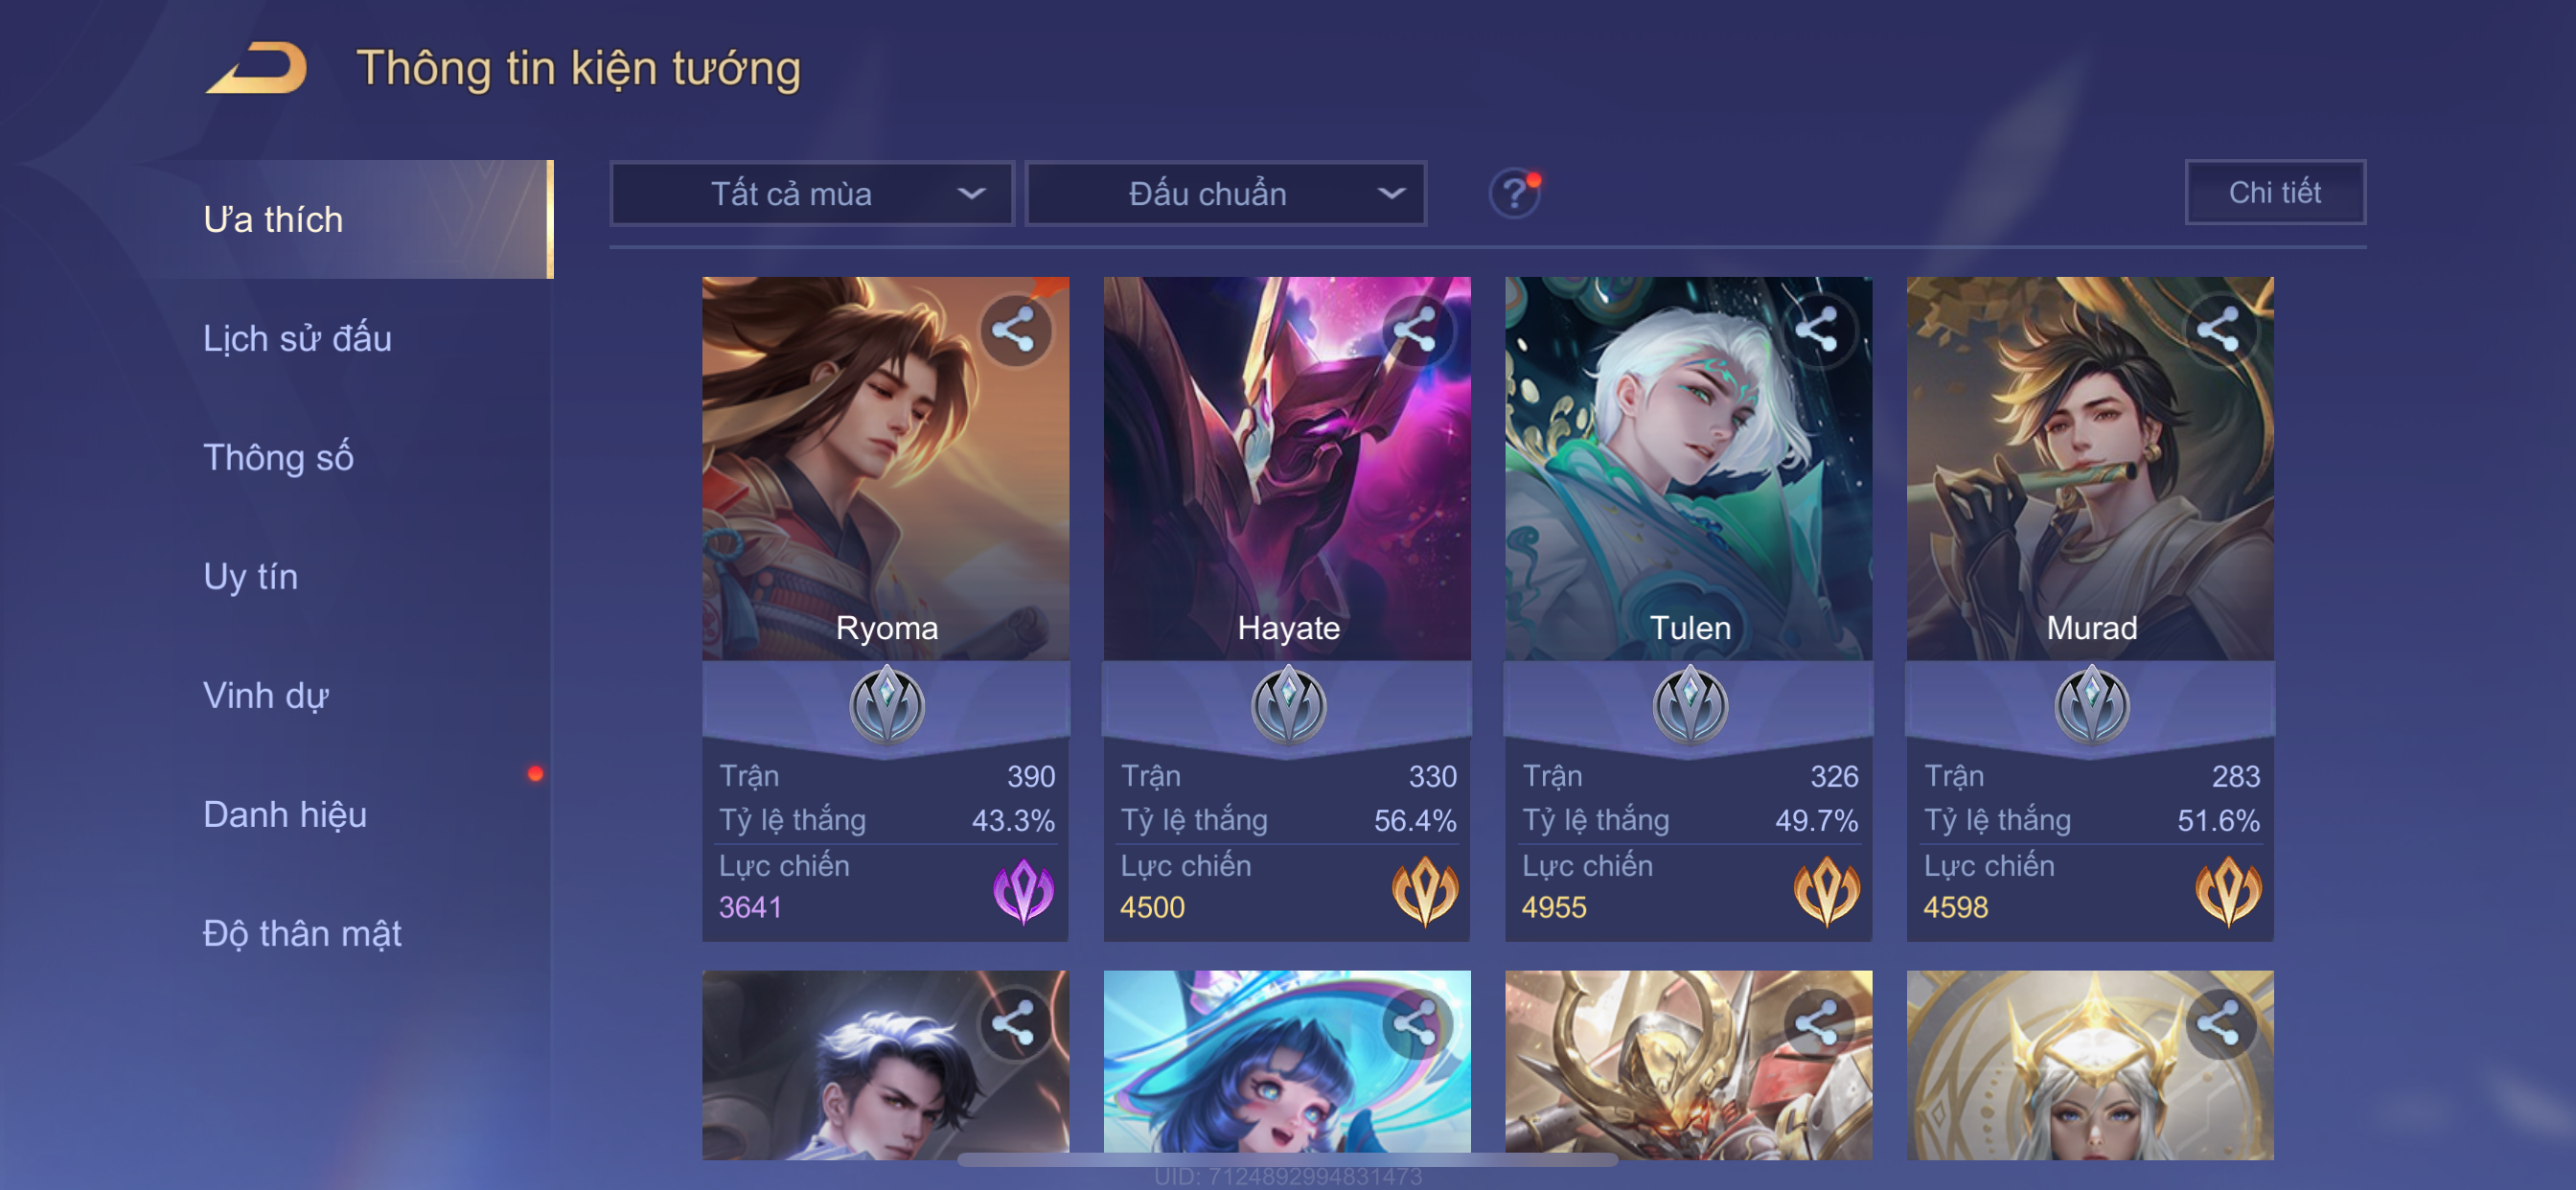This screenshot has height=1190, width=2576.
Task: Expand the Tất cả mùa season dropdown
Action: tap(812, 193)
